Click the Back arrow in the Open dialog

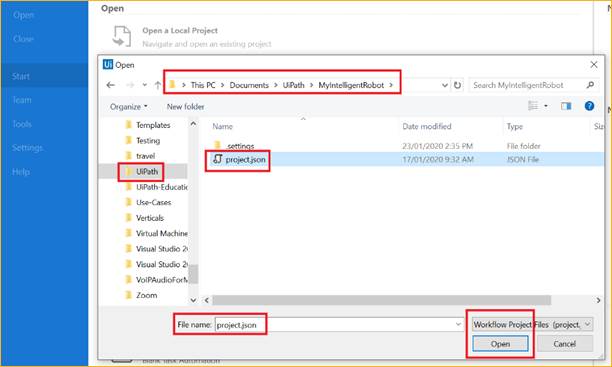110,85
